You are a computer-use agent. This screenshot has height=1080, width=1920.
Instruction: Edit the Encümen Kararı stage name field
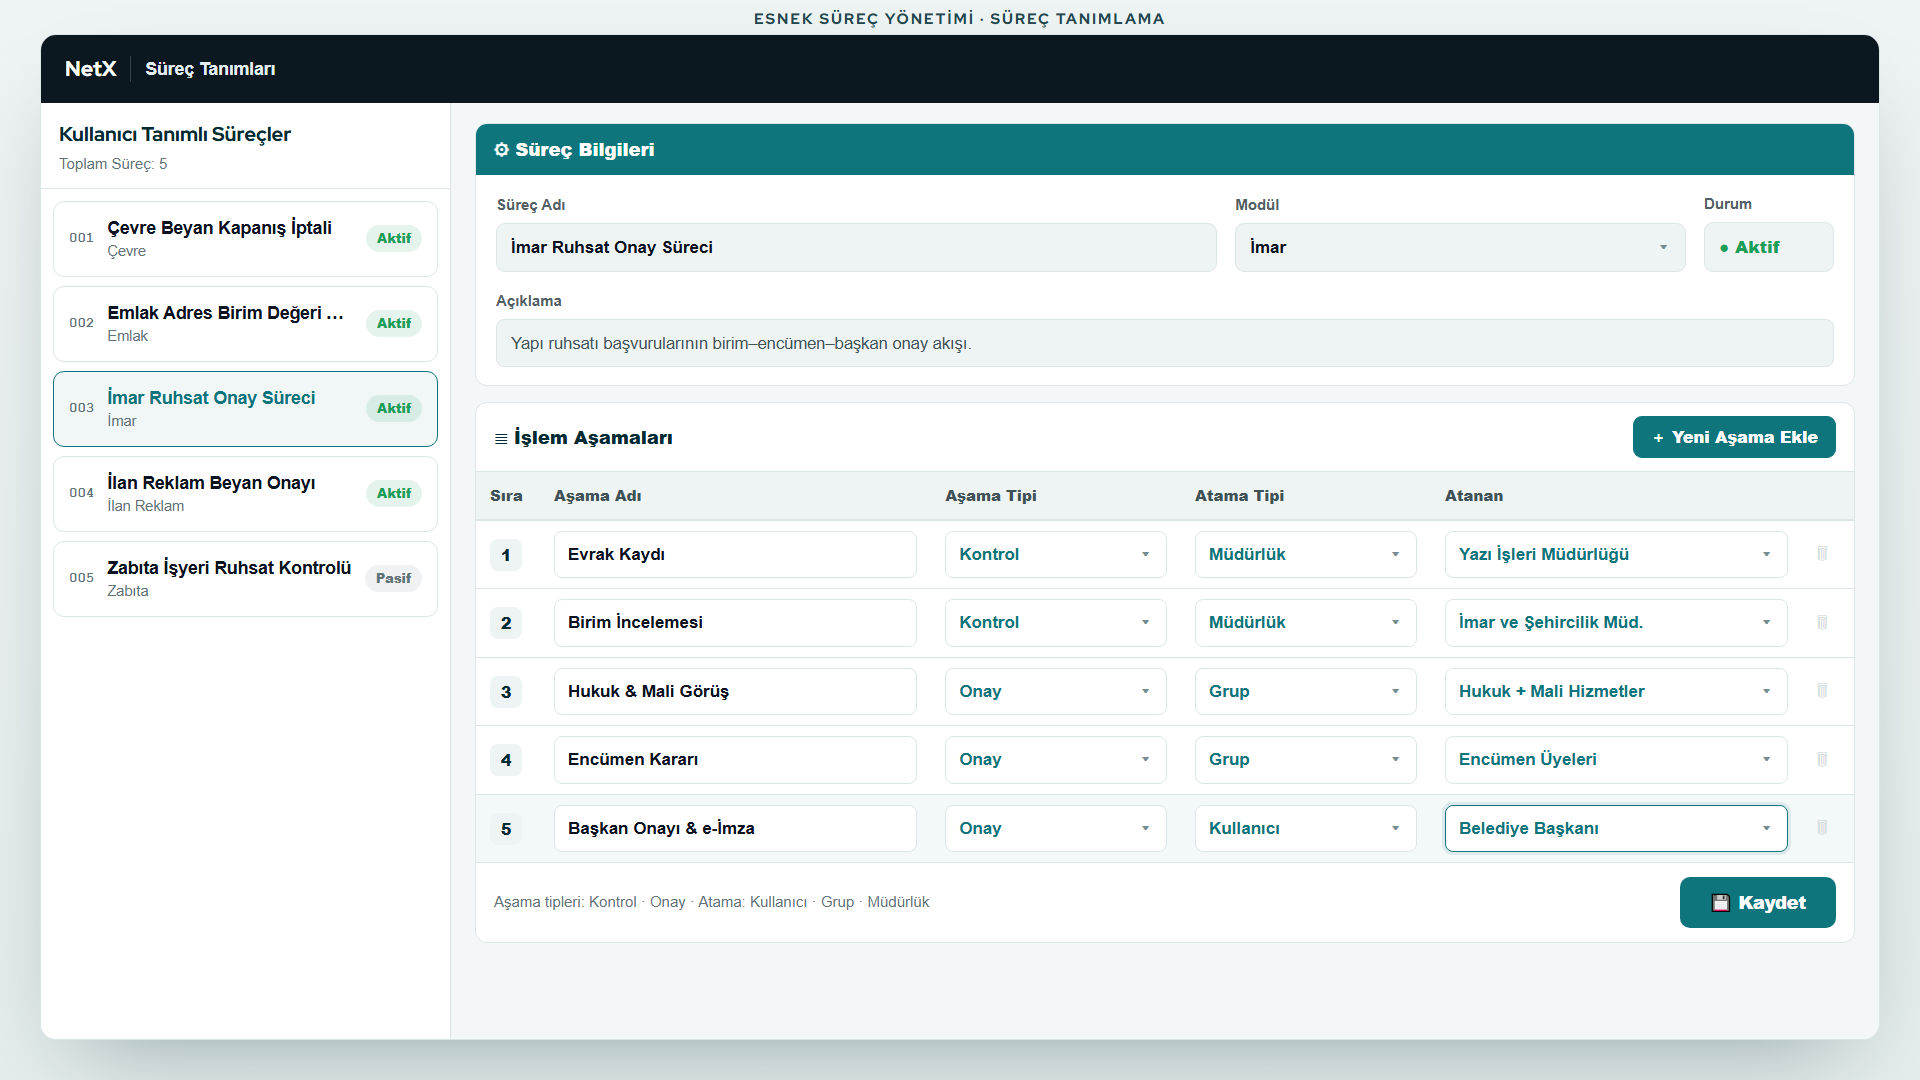pyautogui.click(x=735, y=759)
